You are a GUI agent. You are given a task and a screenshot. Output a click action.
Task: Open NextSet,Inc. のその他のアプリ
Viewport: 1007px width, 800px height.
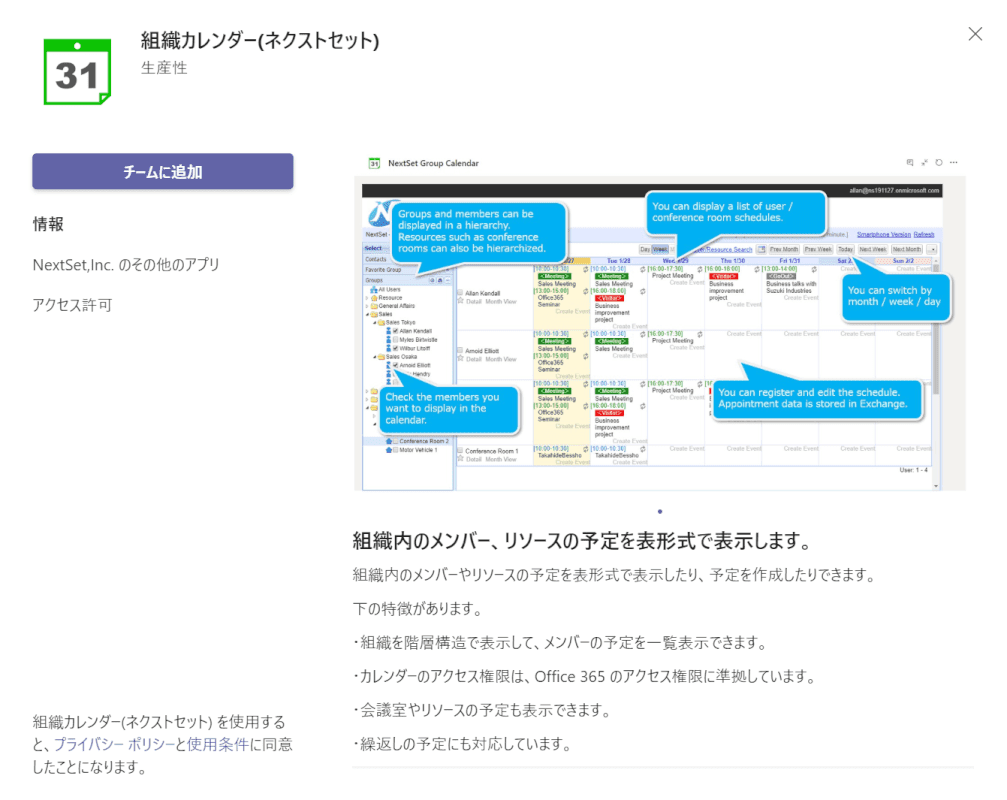tap(126, 265)
